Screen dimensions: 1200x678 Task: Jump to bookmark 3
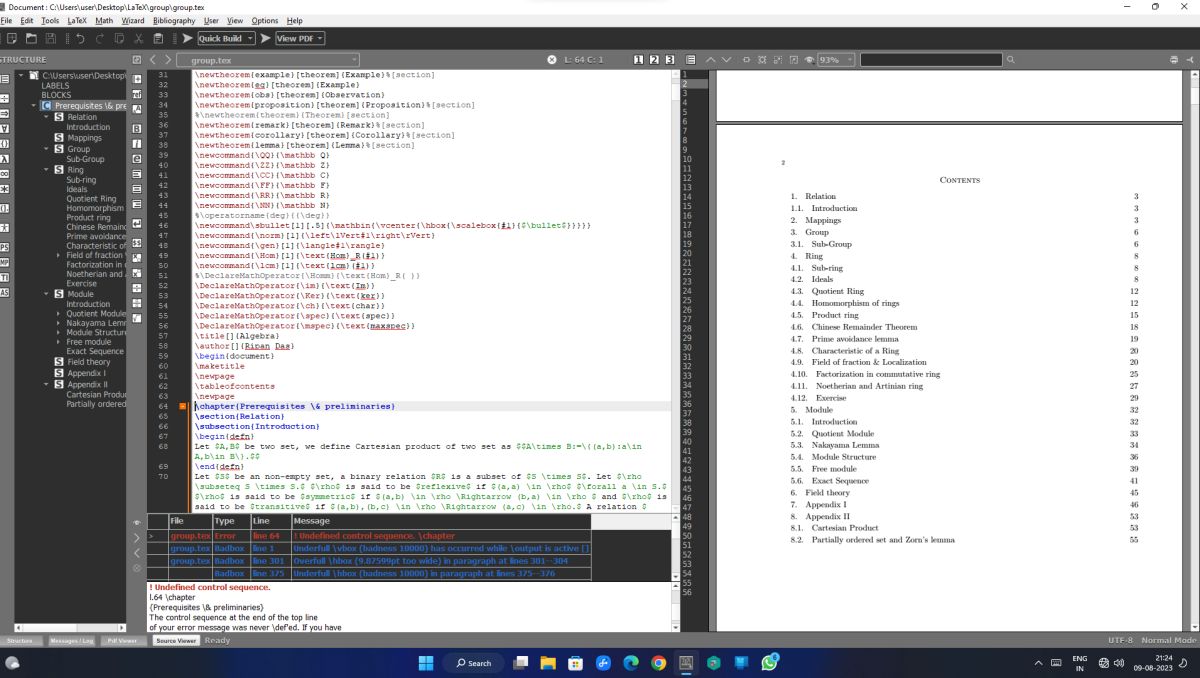[x=670, y=60]
